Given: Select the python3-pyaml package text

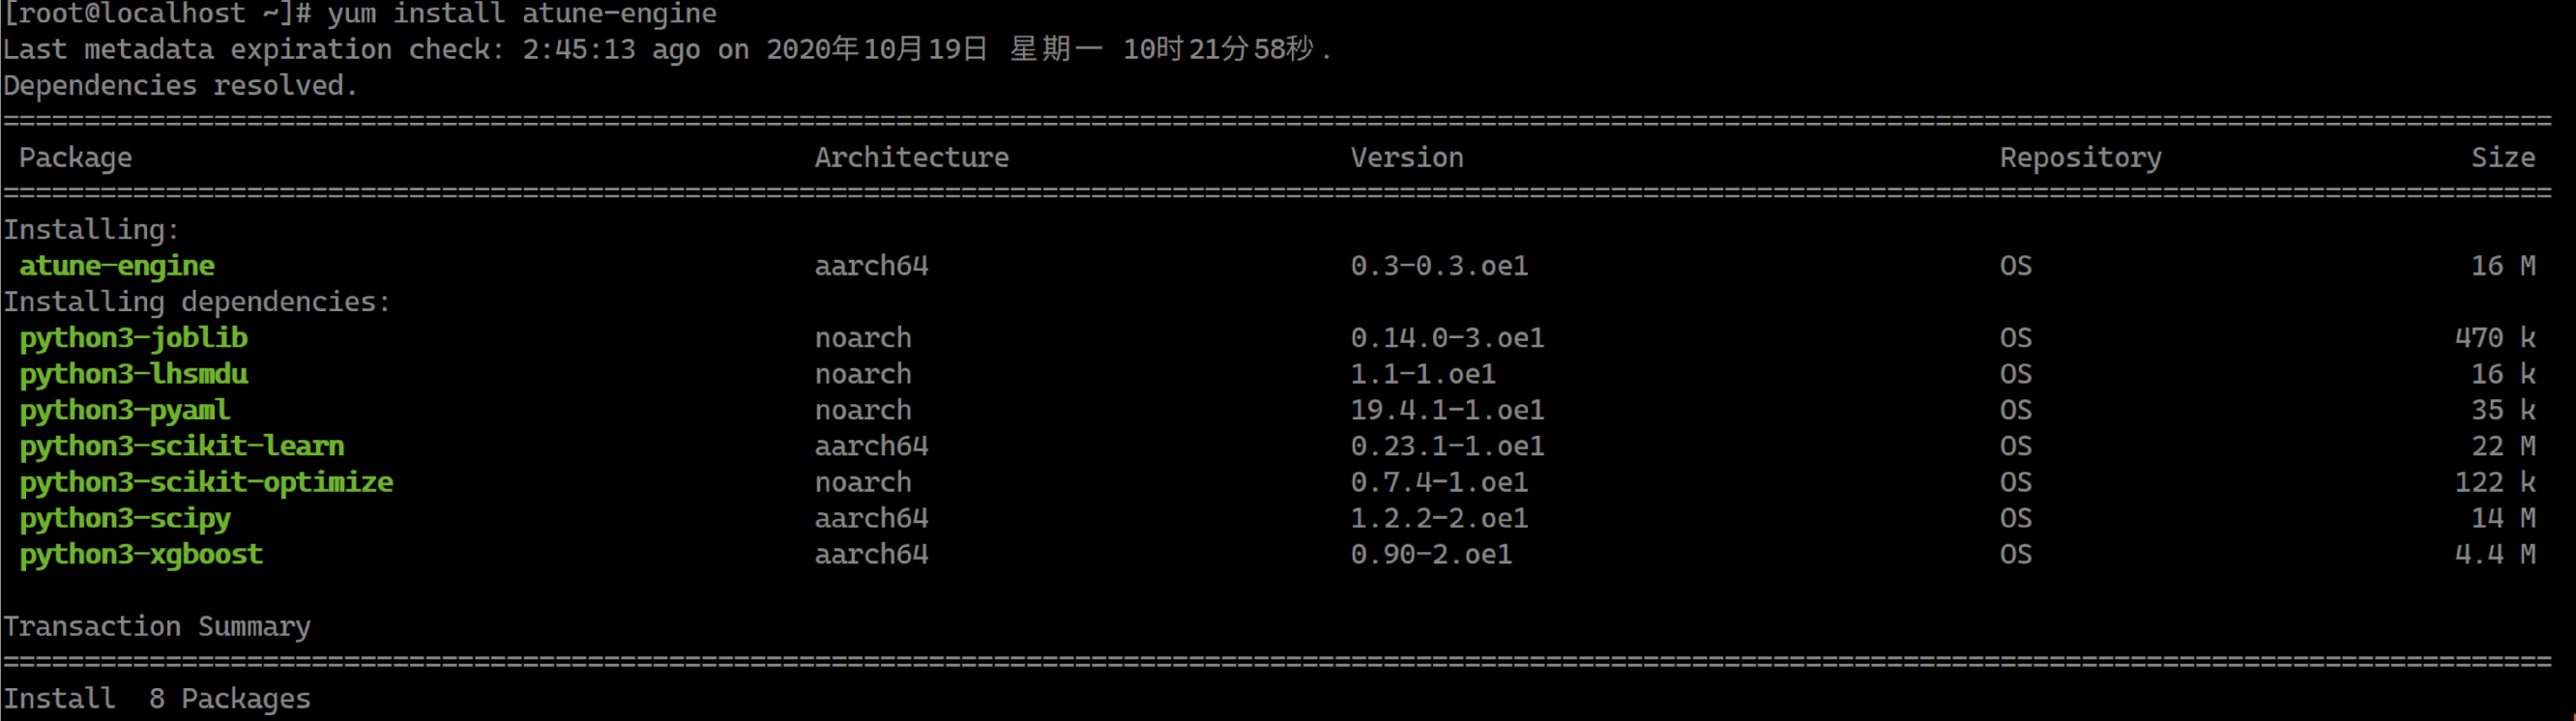Looking at the screenshot, I should click(x=124, y=410).
